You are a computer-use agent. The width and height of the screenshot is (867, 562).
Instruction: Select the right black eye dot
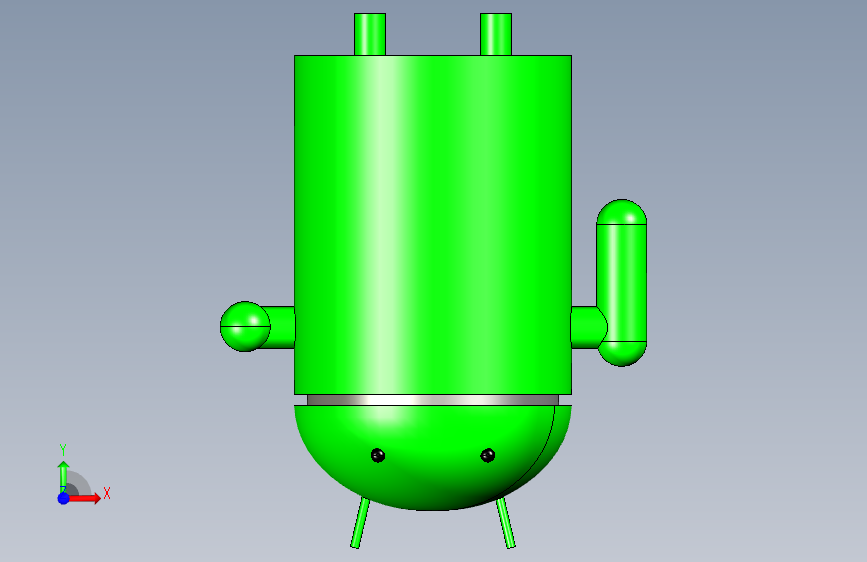[488, 455]
